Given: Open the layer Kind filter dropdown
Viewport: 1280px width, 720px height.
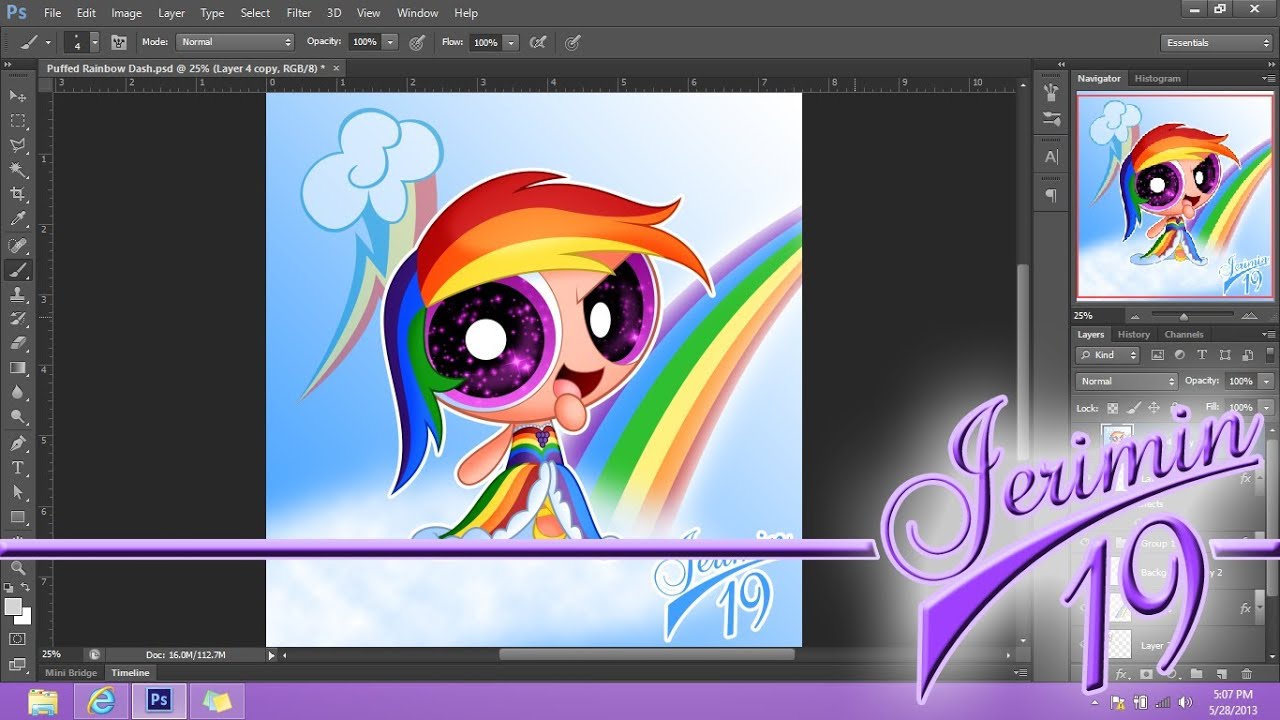Looking at the screenshot, I should click(1108, 355).
